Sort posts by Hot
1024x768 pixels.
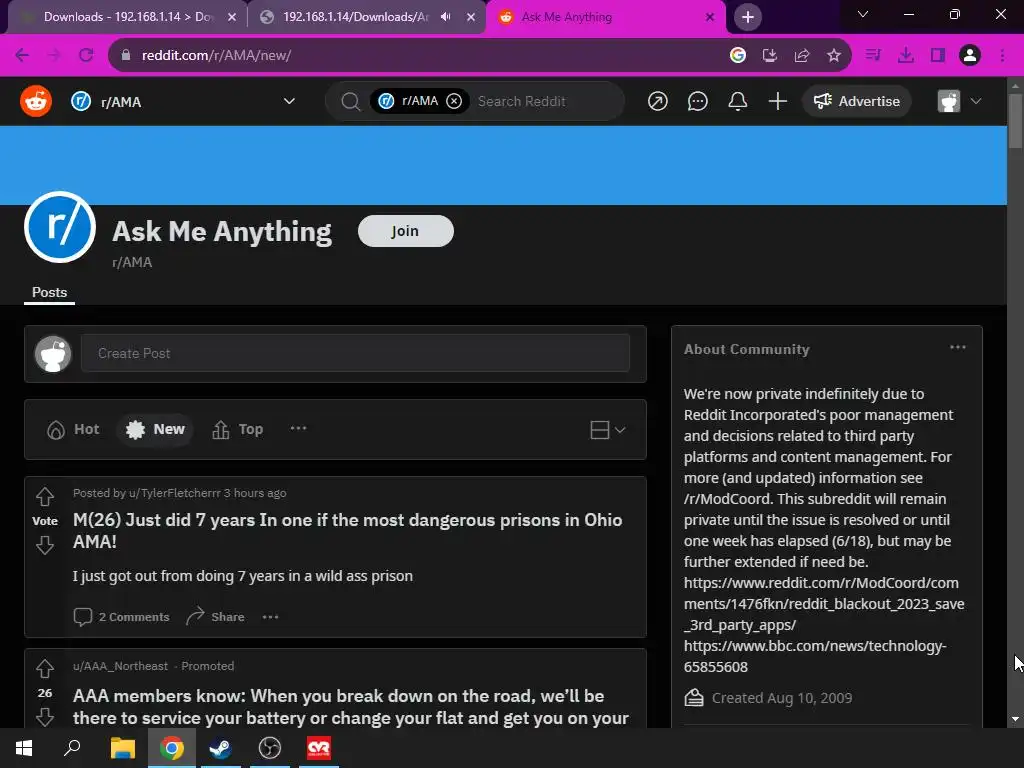click(x=72, y=430)
